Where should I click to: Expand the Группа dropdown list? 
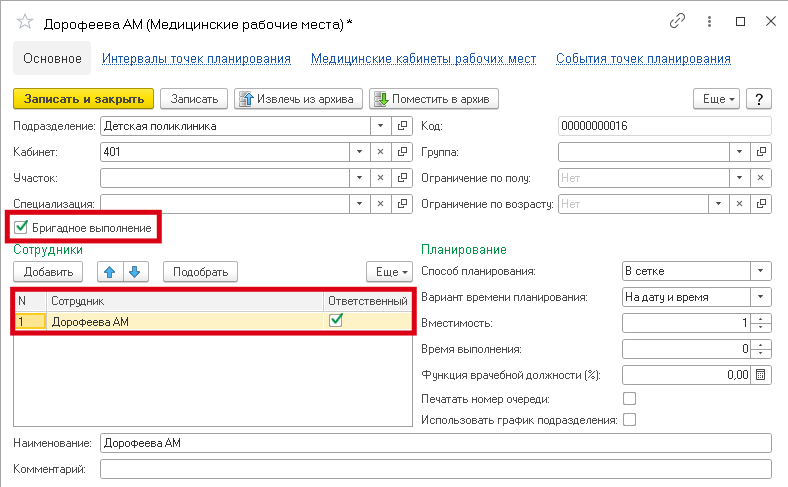point(740,152)
